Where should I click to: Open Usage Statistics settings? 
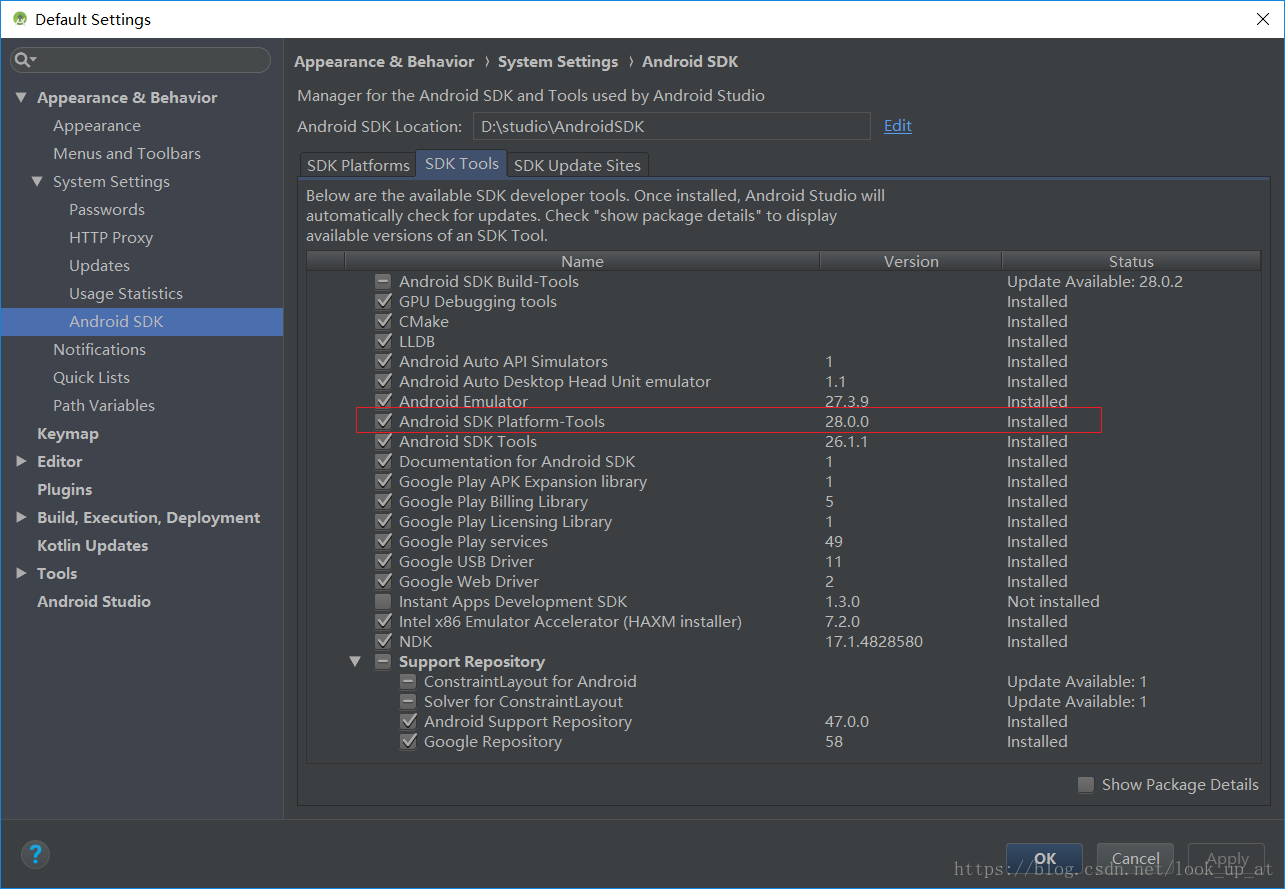[126, 294]
